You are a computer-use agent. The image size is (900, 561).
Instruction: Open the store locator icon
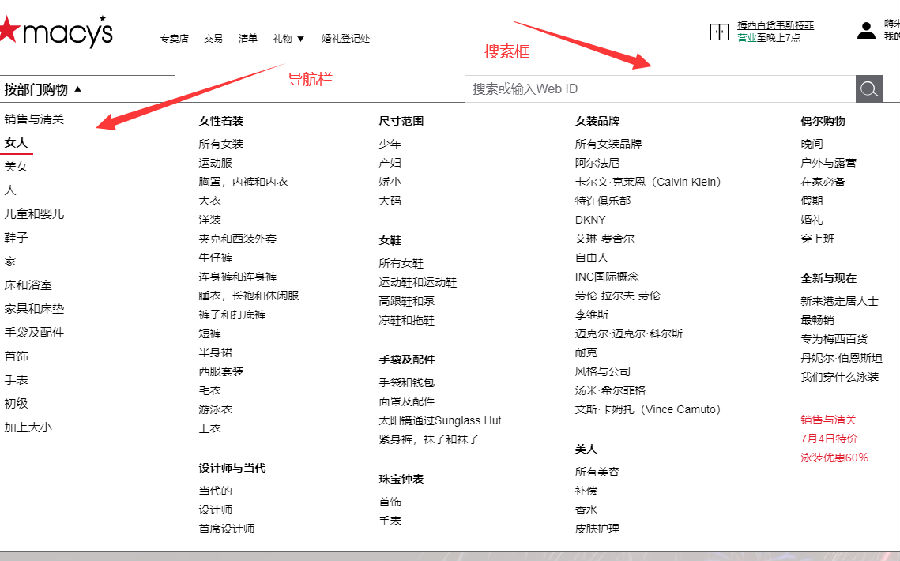pyautogui.click(x=719, y=32)
